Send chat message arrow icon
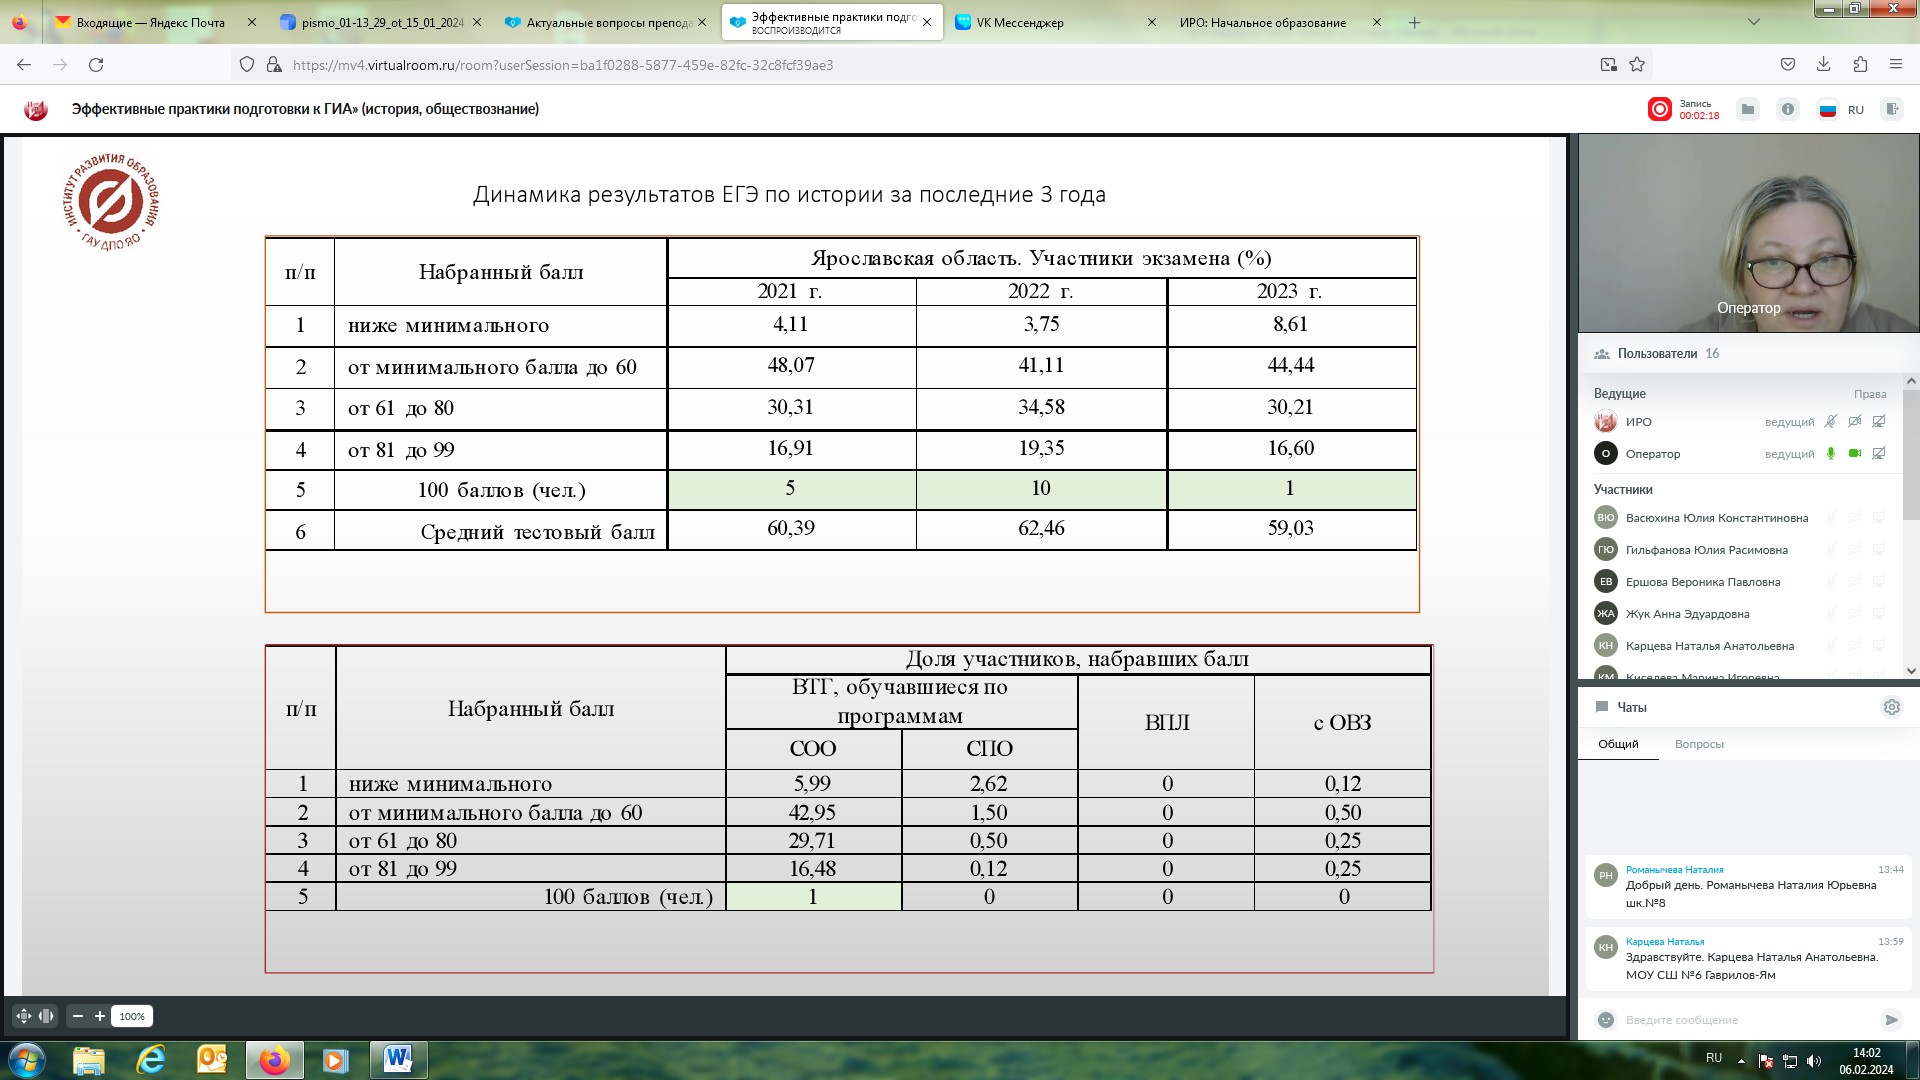1920x1080 pixels. coord(1891,1020)
